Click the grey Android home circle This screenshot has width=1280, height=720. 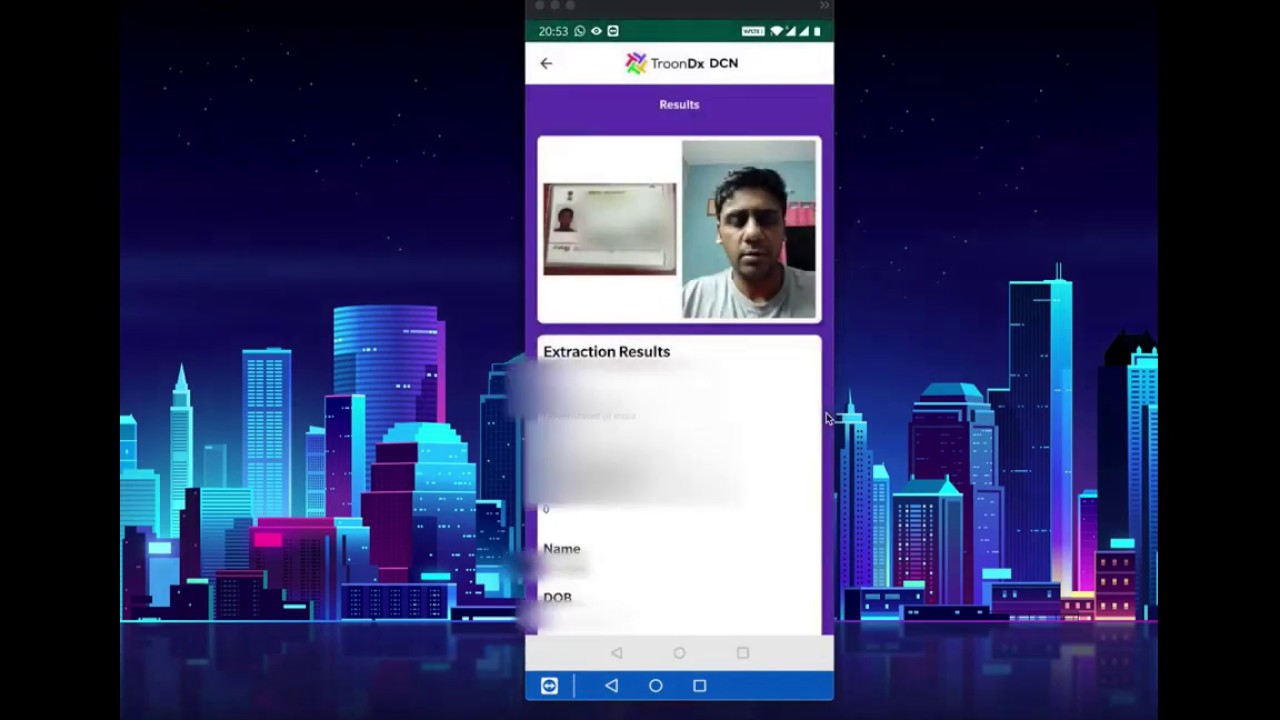coord(679,653)
